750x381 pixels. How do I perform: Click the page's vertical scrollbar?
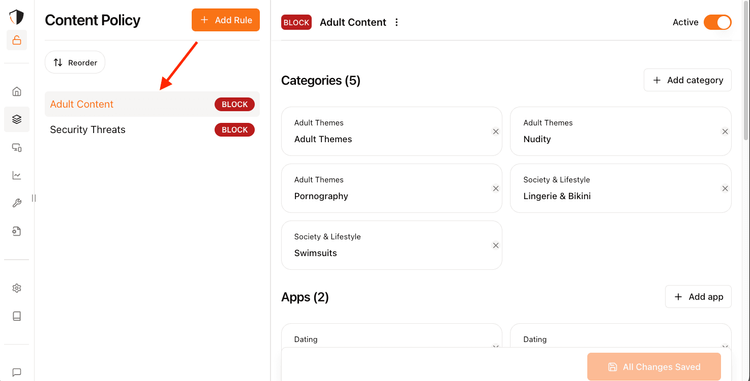coord(747,72)
